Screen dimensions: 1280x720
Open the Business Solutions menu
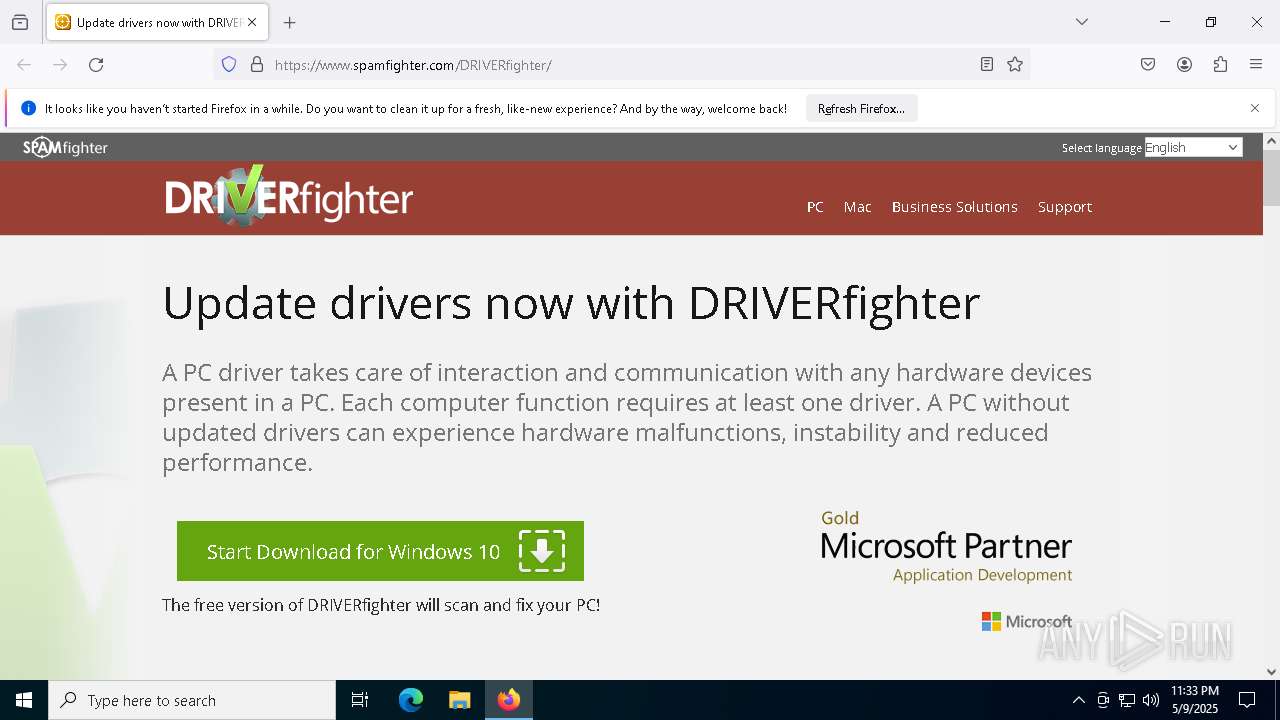(955, 207)
